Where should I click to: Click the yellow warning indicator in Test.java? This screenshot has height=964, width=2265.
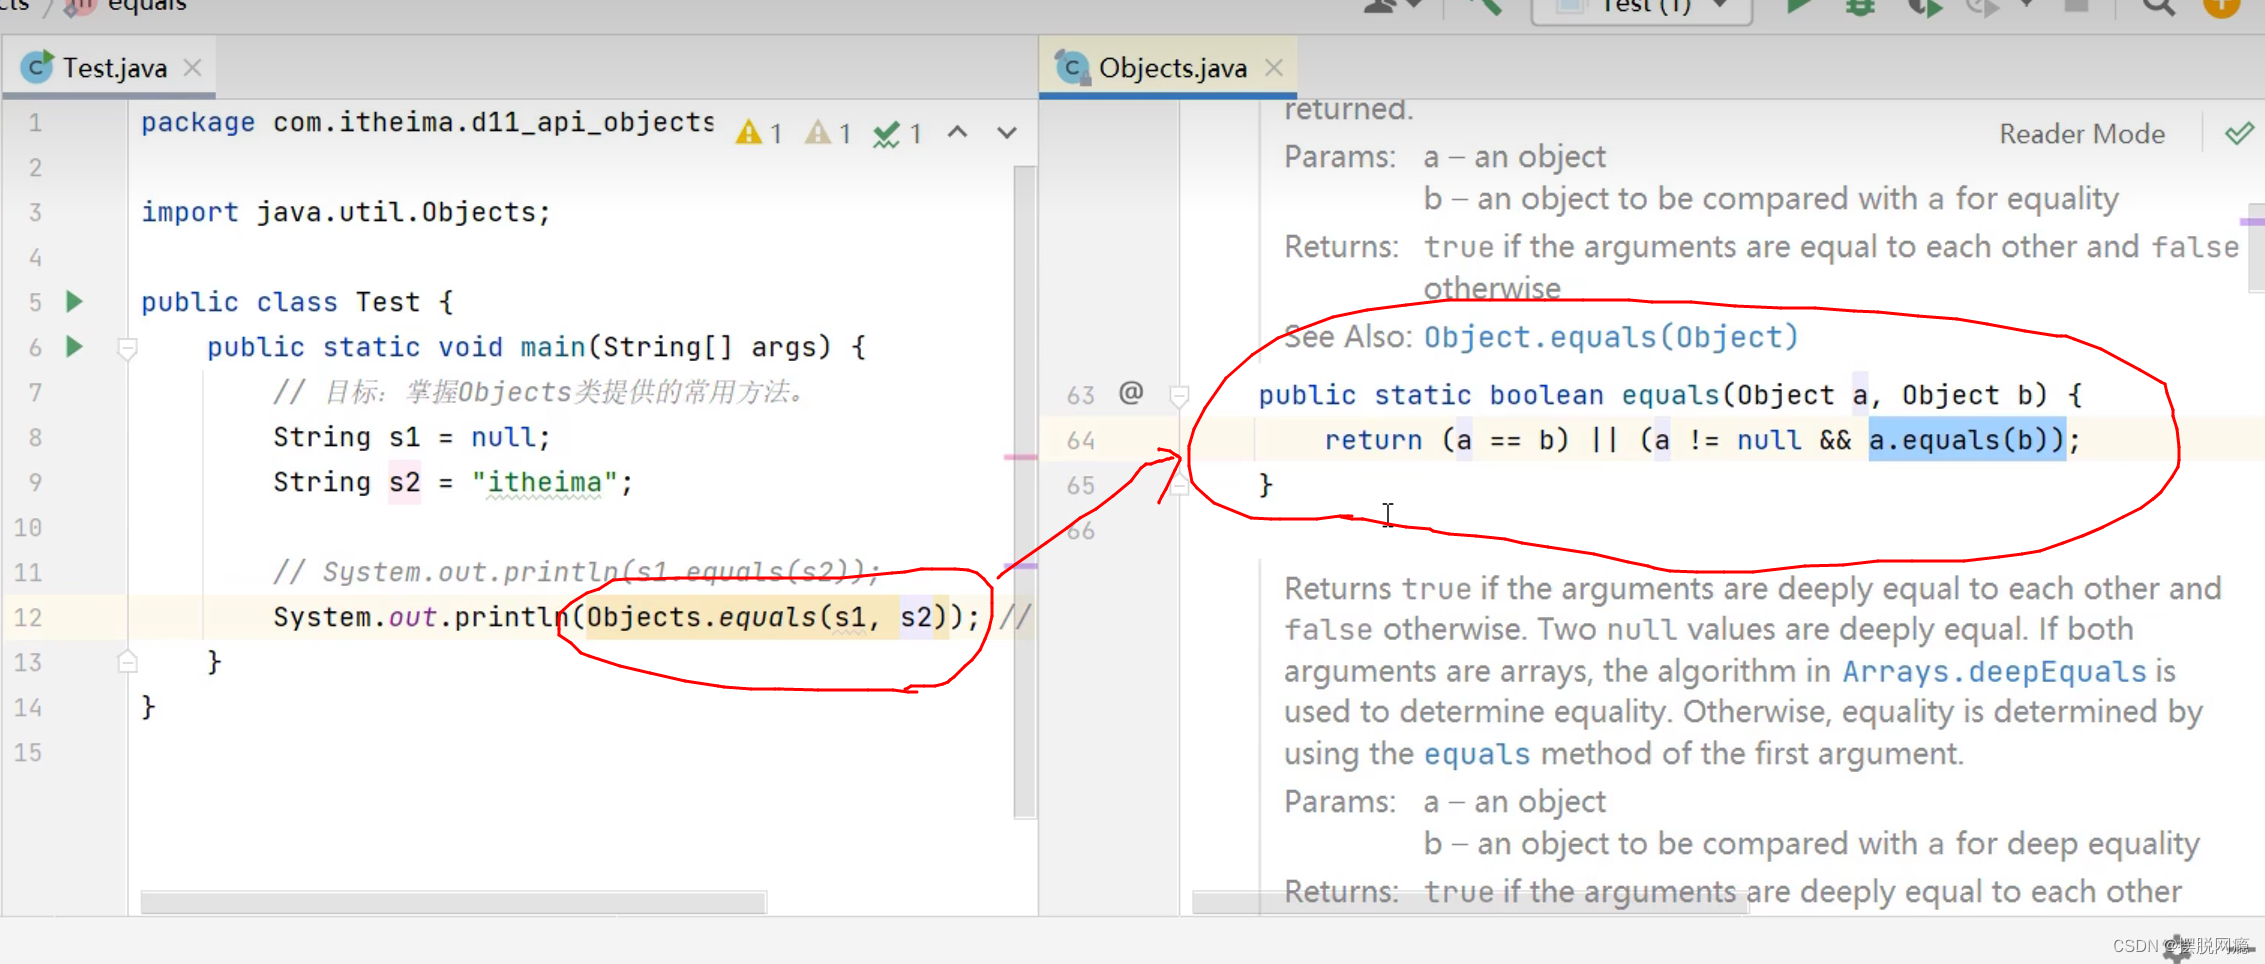pos(759,133)
